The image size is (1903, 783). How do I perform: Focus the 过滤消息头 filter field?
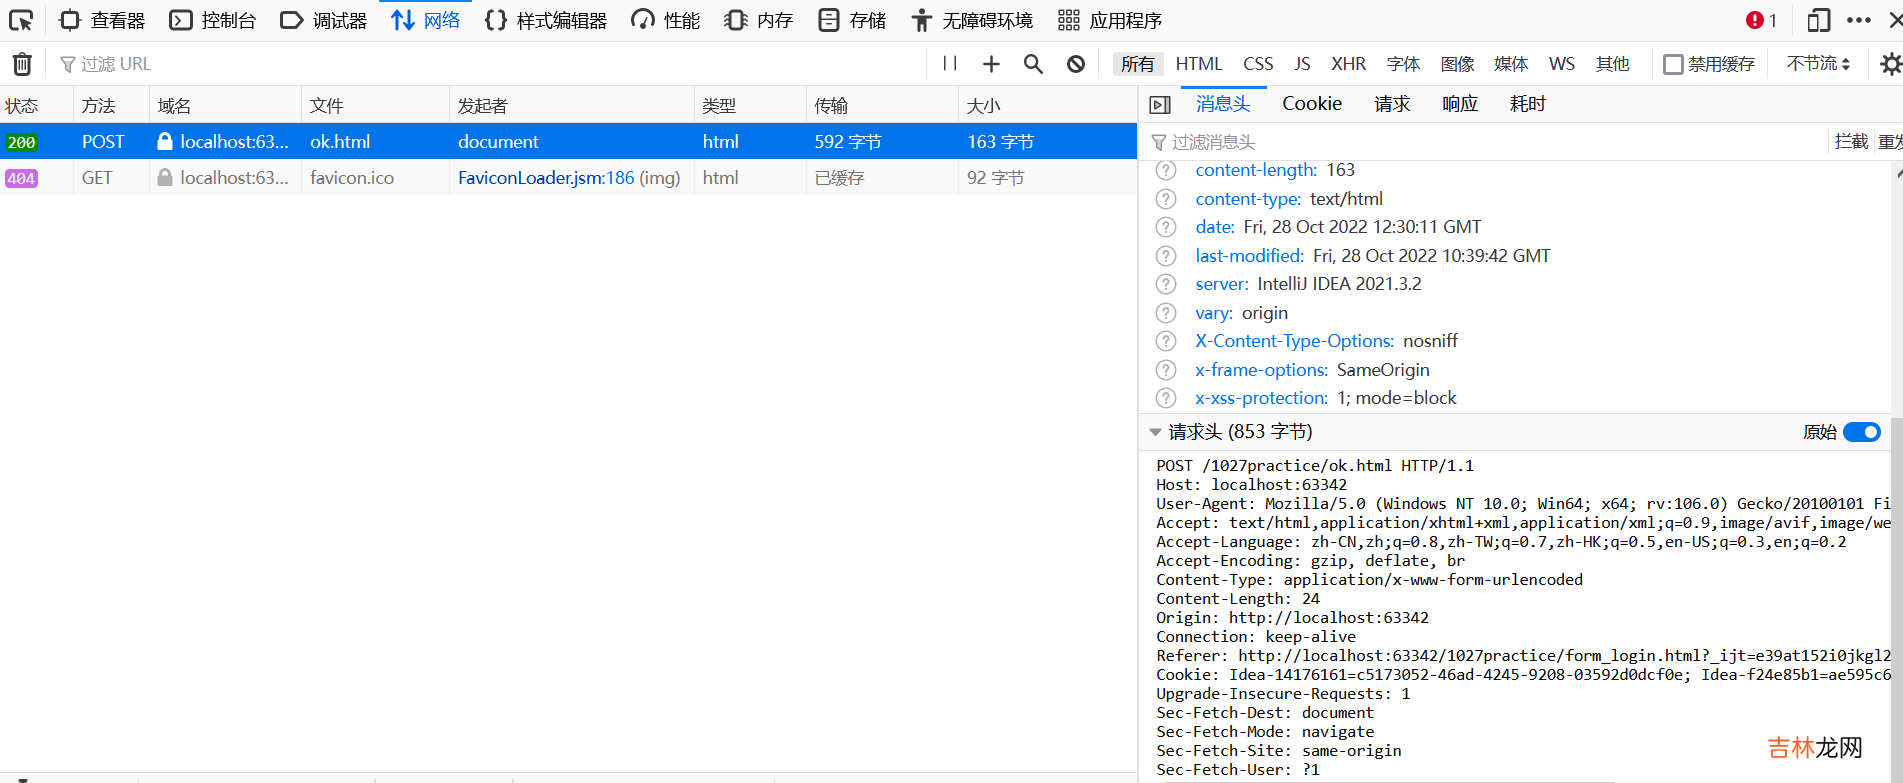1486,142
